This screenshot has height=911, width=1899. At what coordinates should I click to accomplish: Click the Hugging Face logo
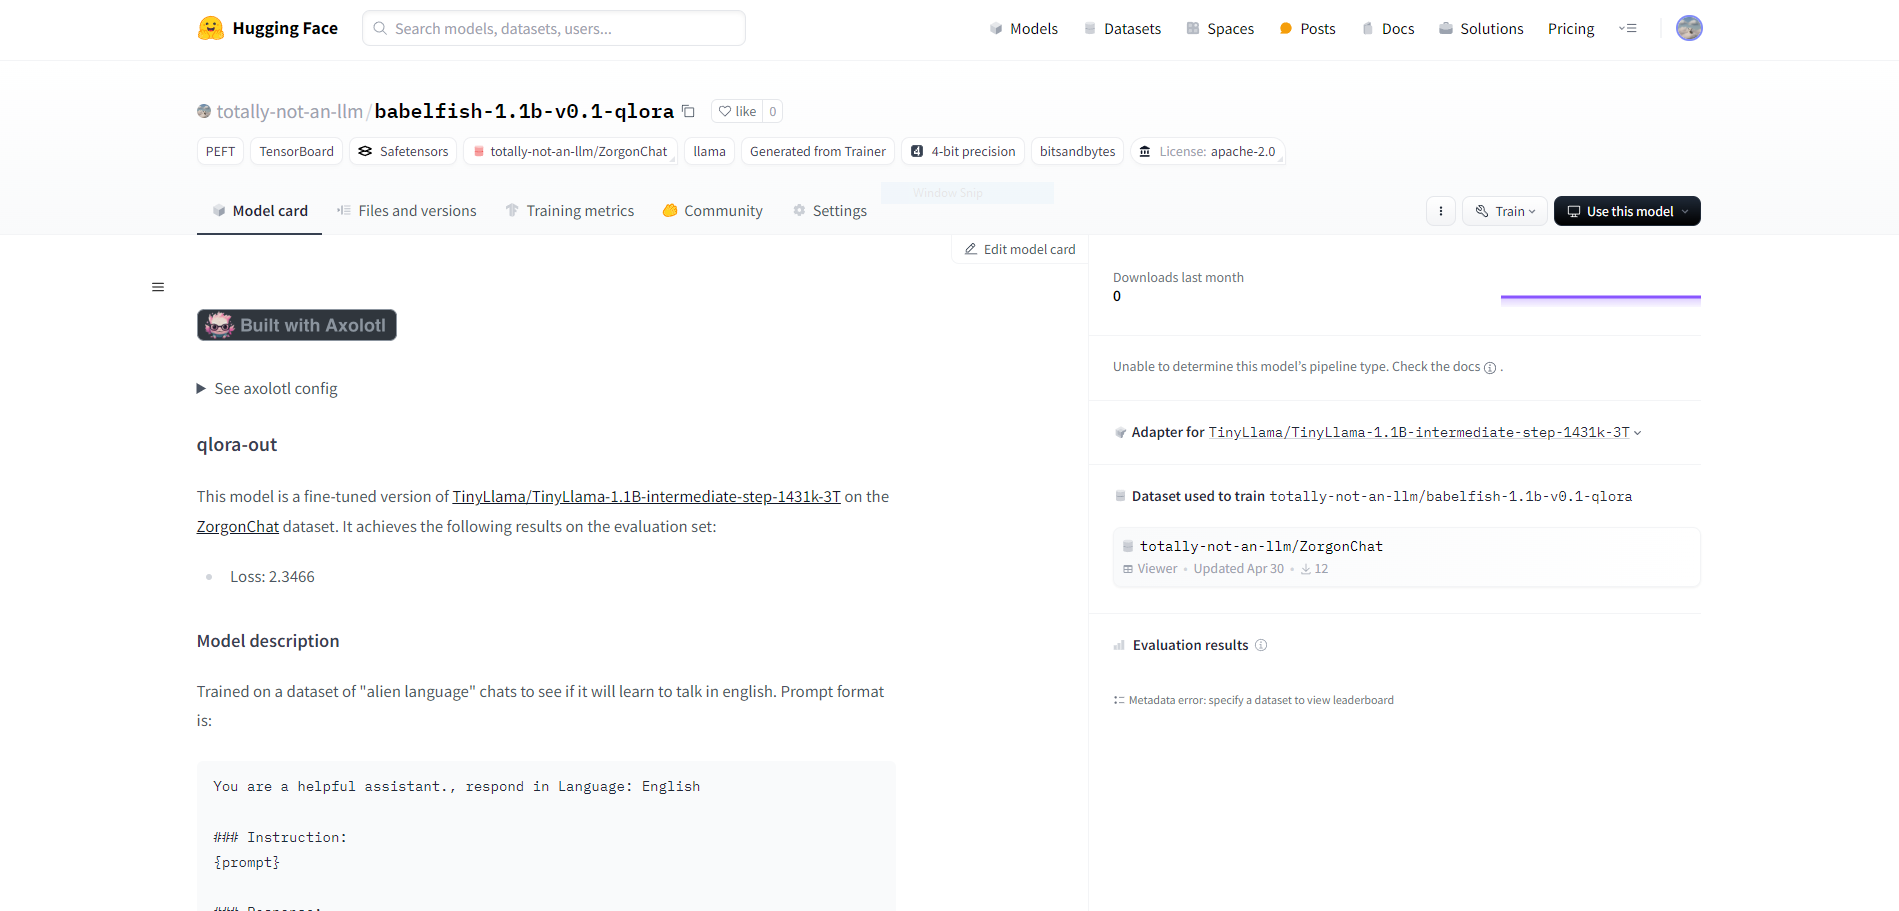[x=267, y=28]
